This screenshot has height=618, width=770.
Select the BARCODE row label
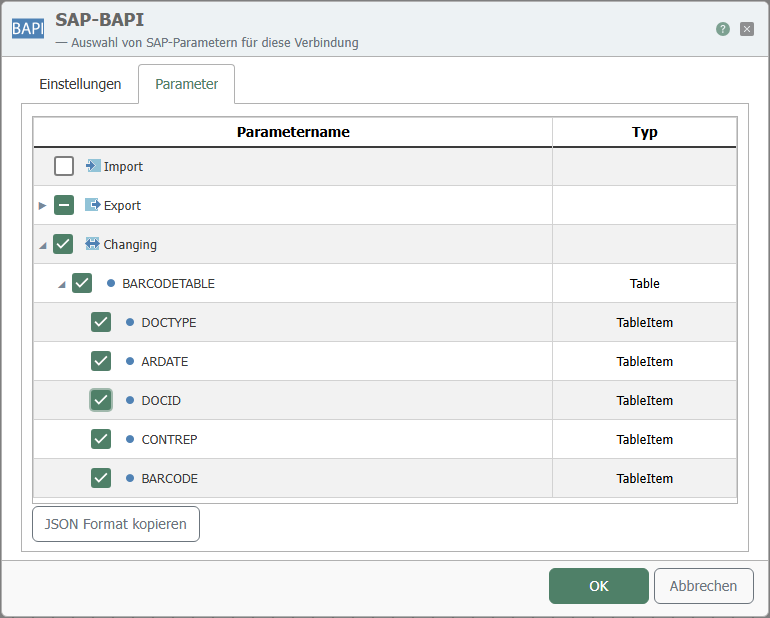point(169,478)
